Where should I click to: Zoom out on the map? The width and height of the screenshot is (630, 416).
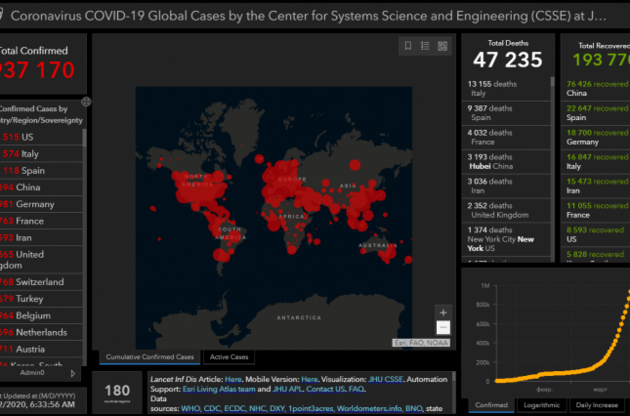443,327
